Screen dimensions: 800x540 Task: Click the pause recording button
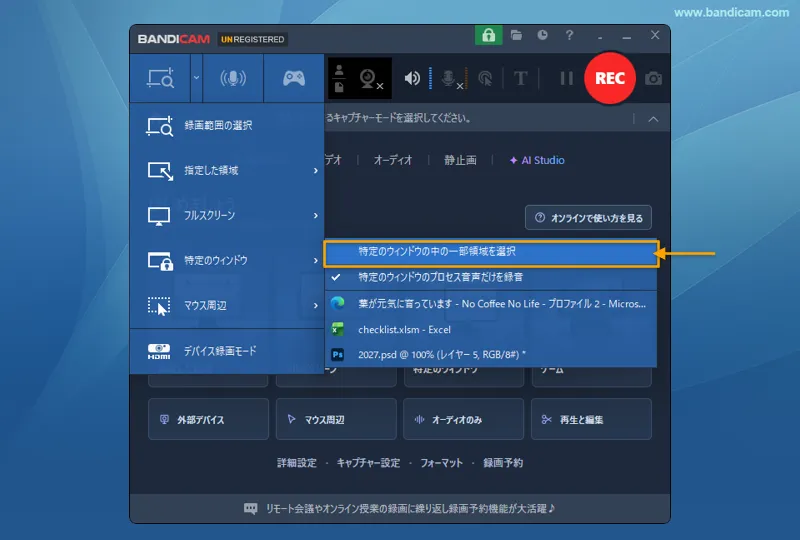click(566, 78)
